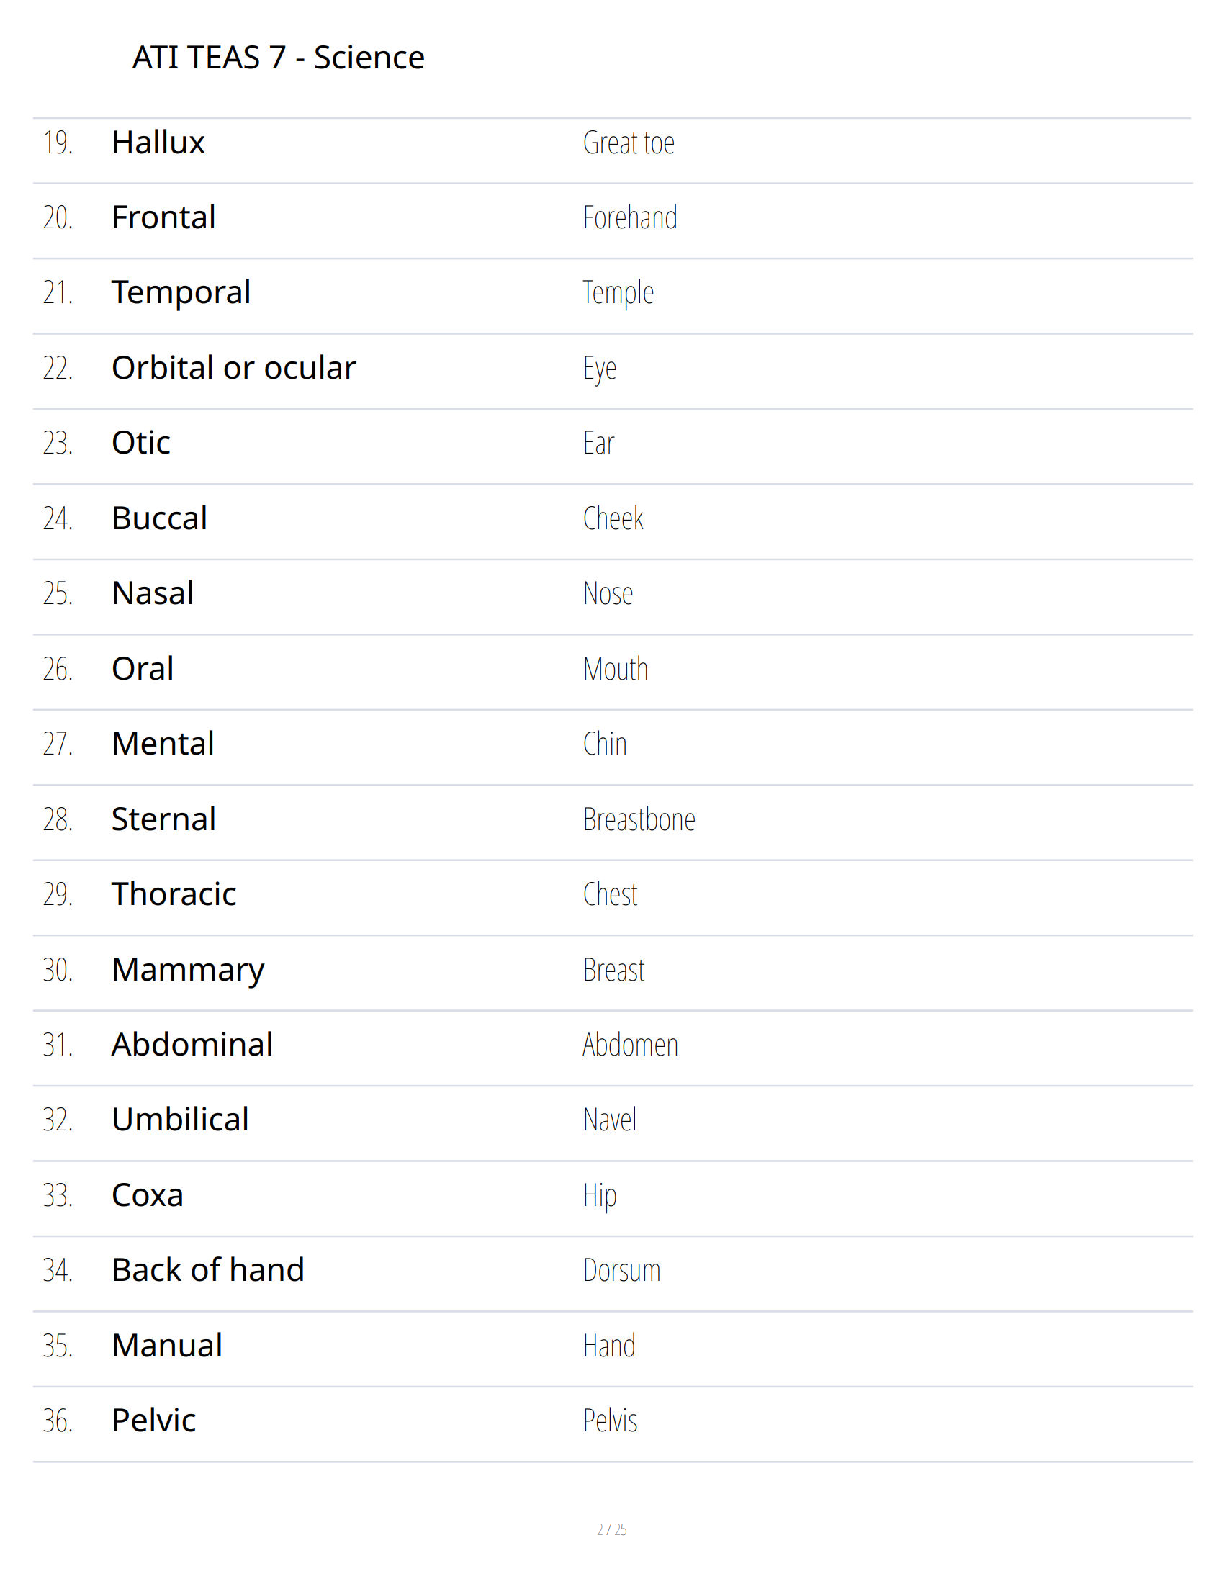Select the definition 'Mouth'
The width and height of the screenshot is (1224, 1584).
point(616,669)
